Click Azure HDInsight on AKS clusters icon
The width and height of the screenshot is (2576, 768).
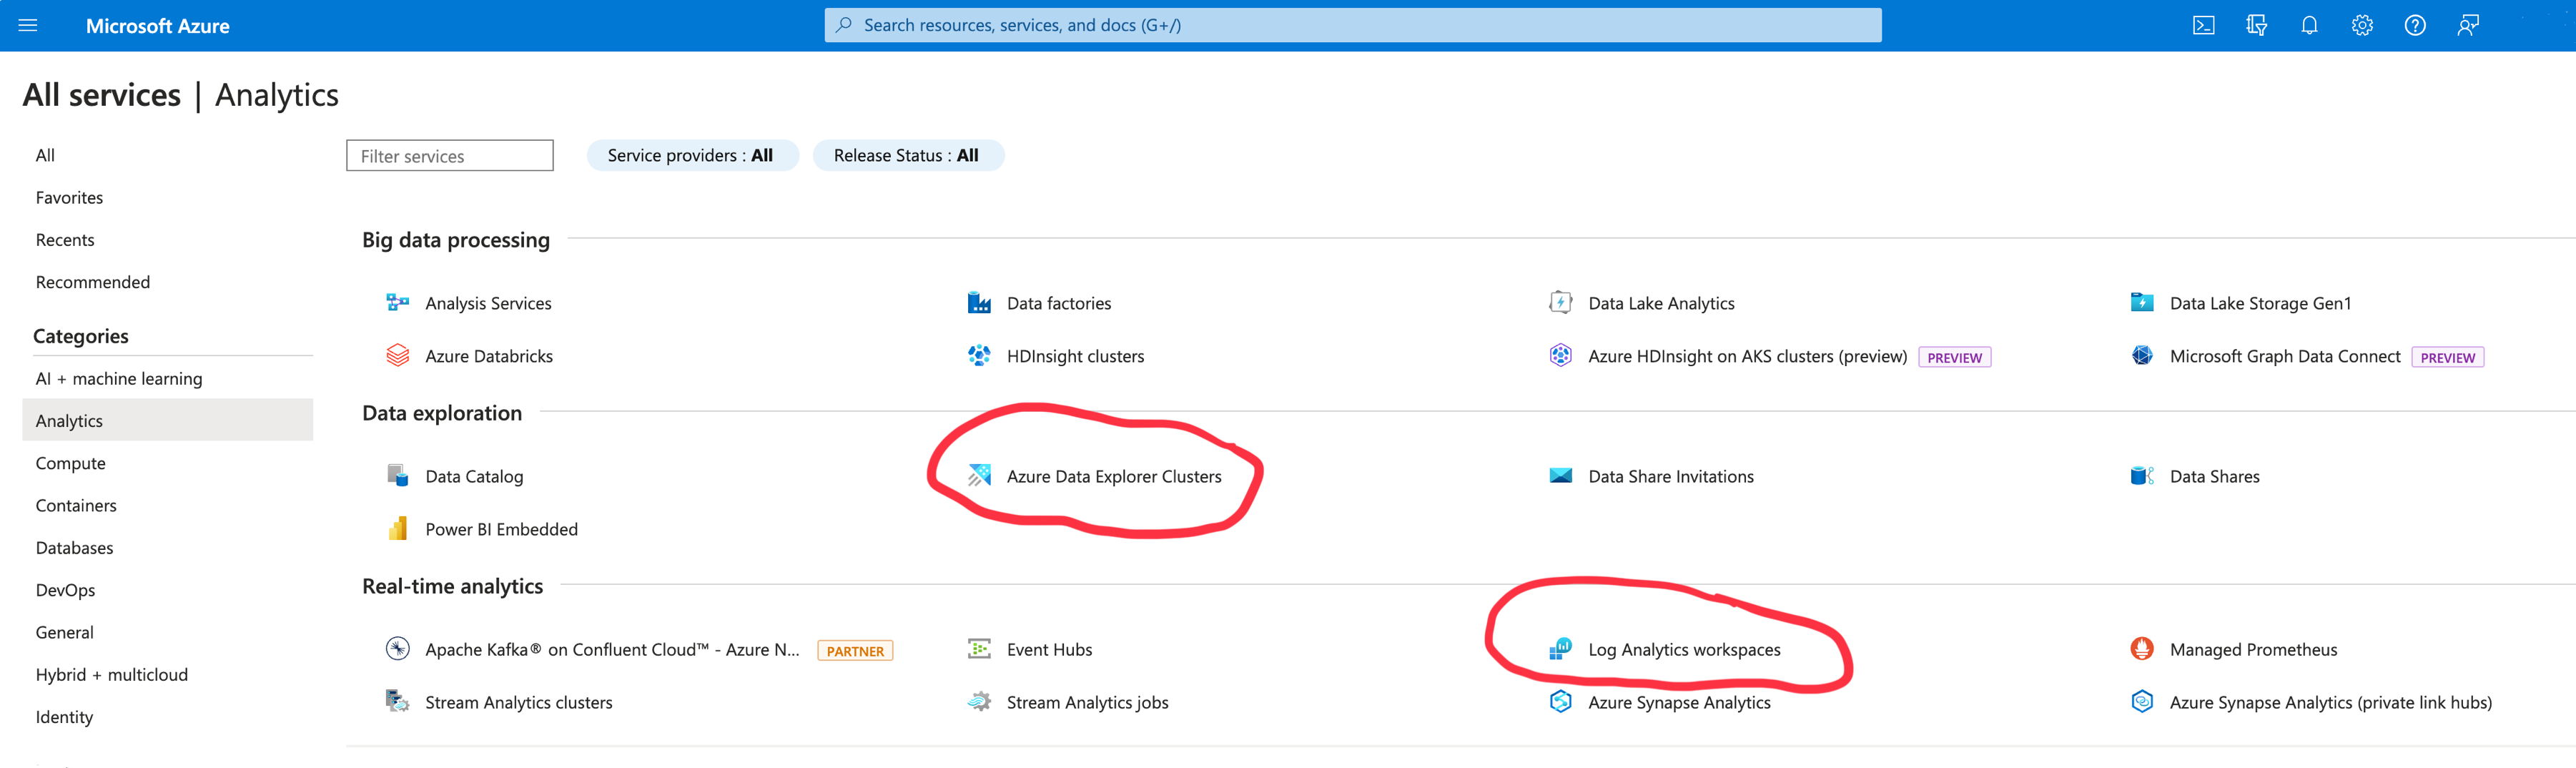point(1560,355)
